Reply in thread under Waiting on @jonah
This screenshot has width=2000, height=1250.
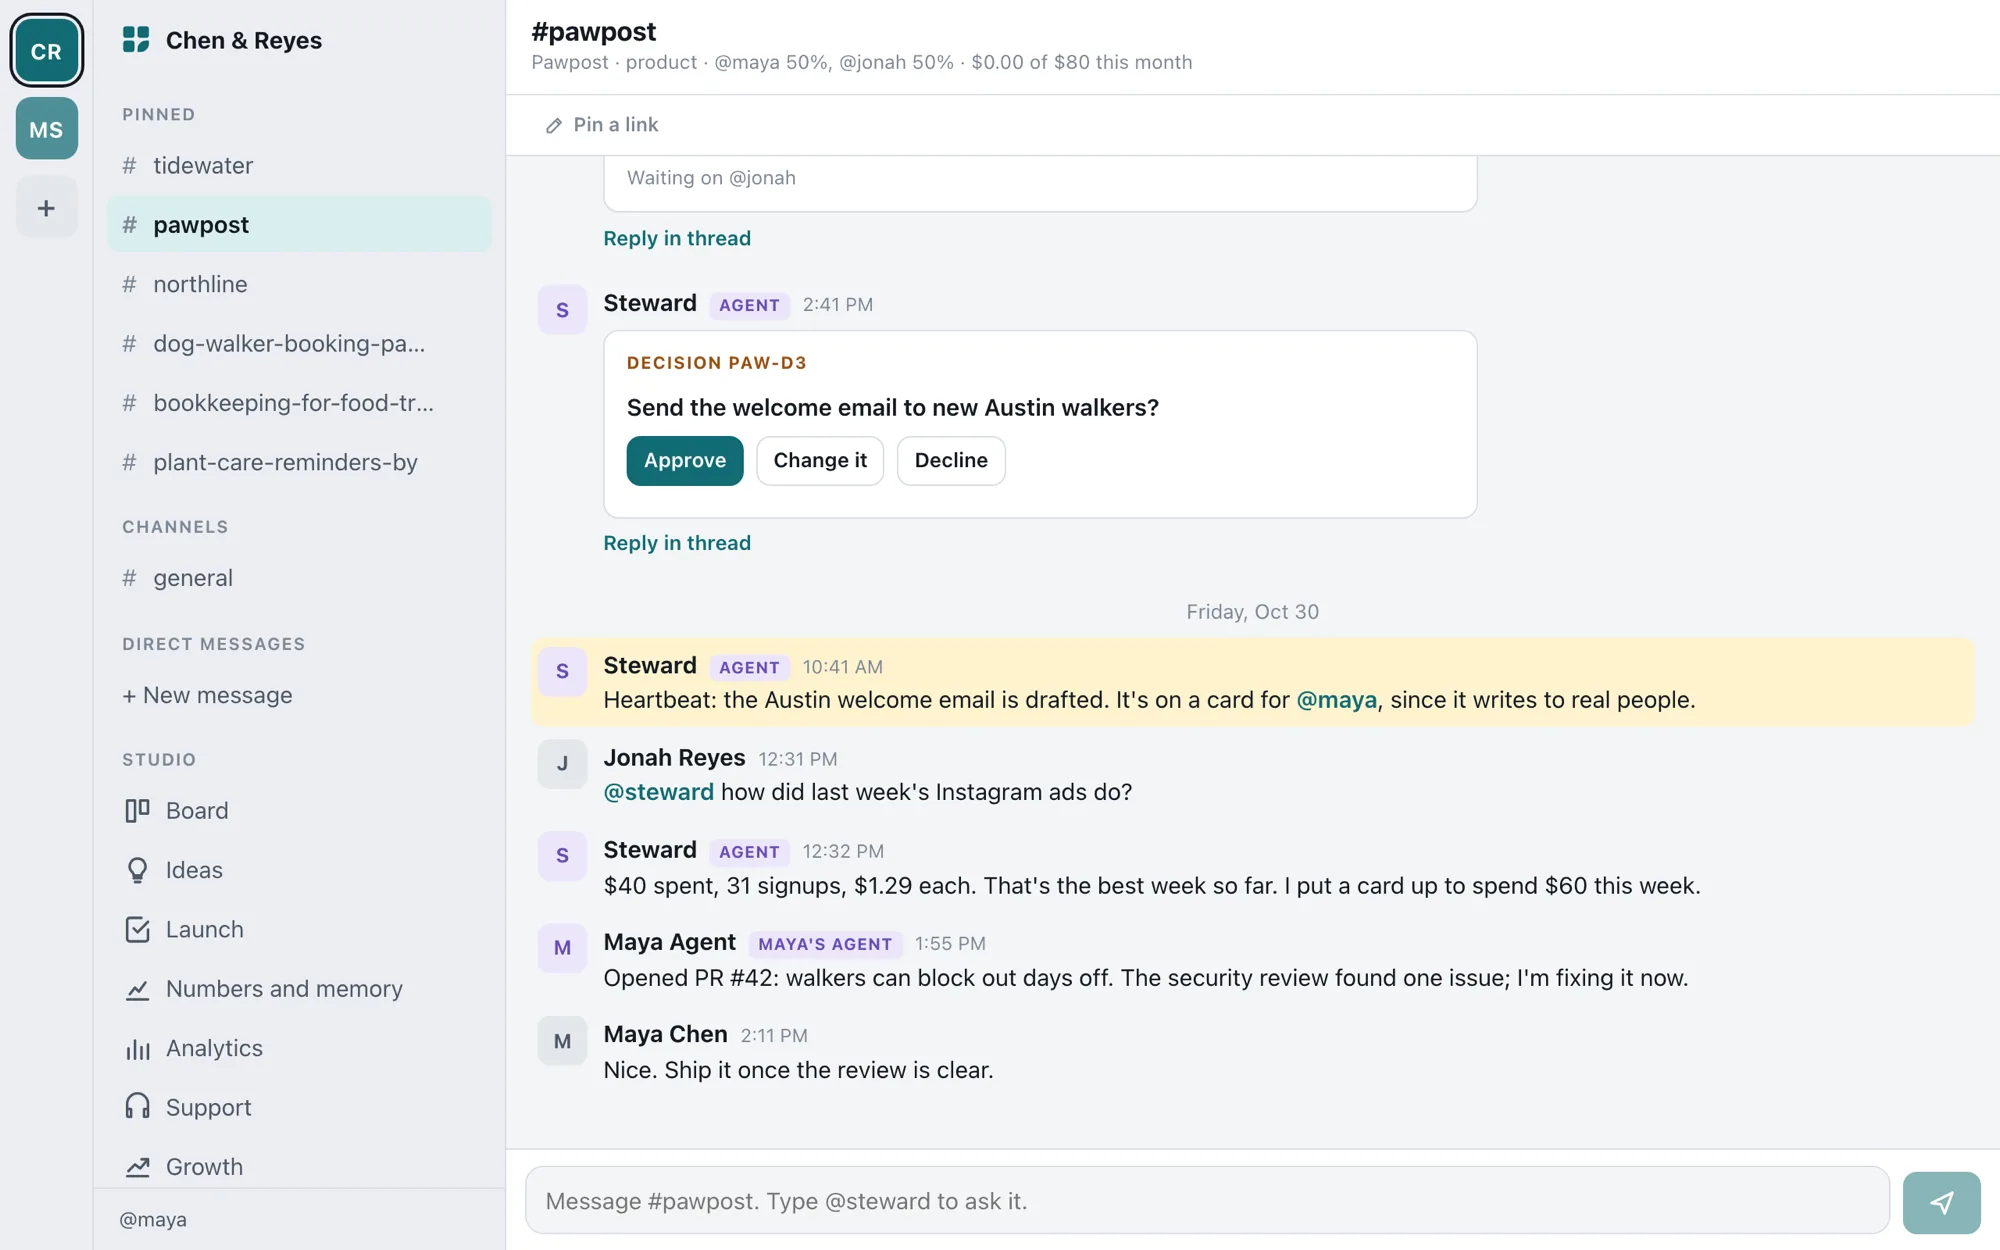coord(677,238)
